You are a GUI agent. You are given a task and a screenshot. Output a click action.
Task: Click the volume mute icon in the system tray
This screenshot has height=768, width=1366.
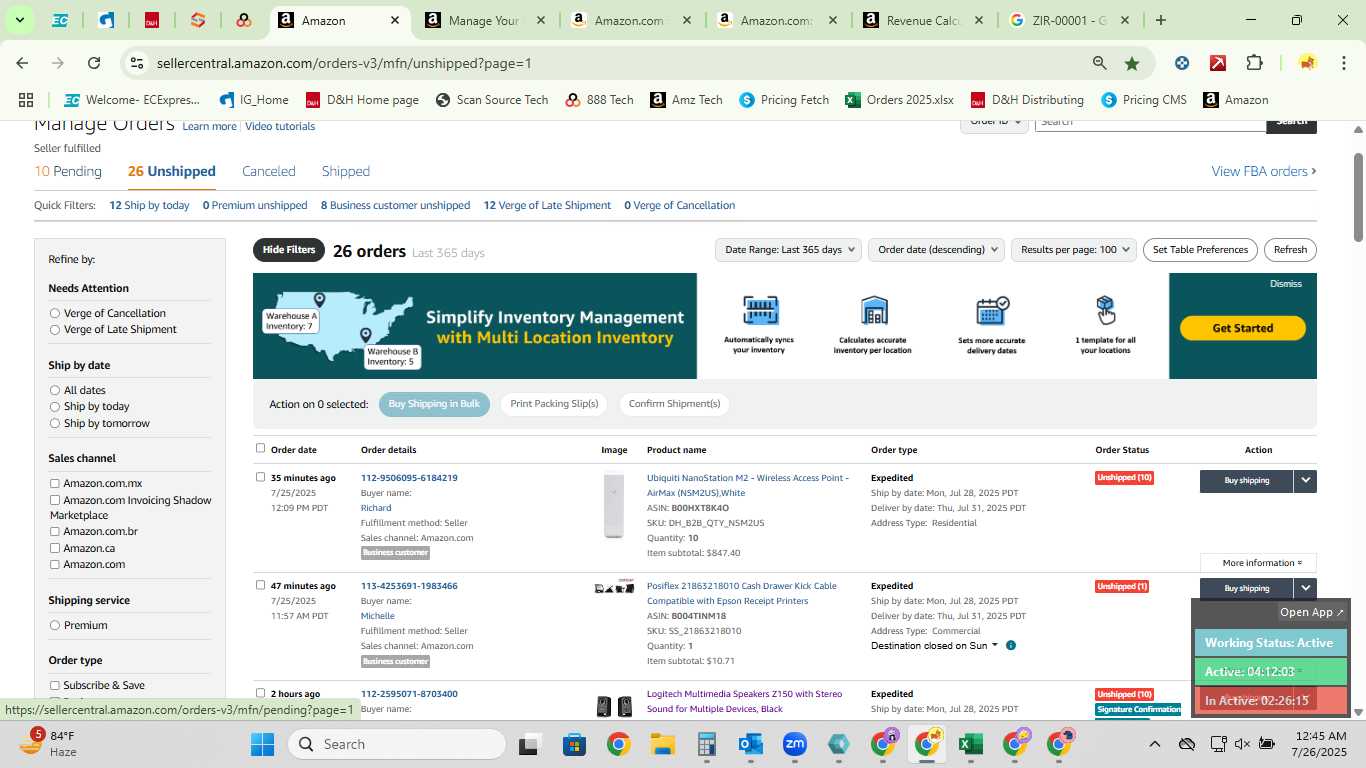click(x=1242, y=744)
